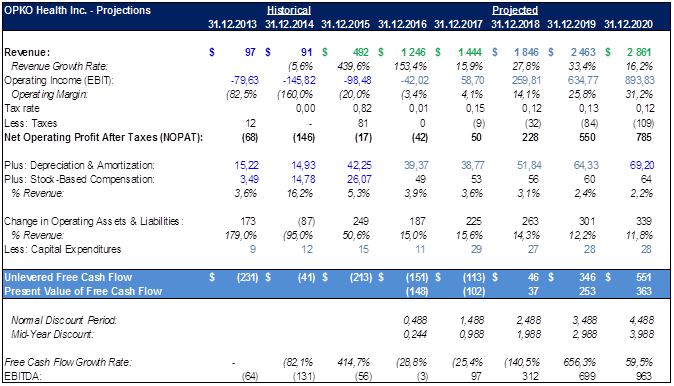Select Stock-Based Compensation value 14,78

point(303,179)
